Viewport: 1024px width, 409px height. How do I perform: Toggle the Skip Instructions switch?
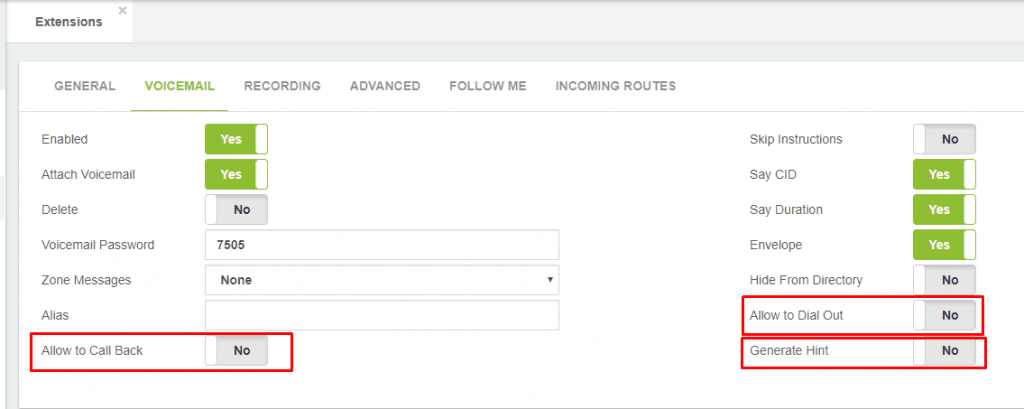(944, 139)
